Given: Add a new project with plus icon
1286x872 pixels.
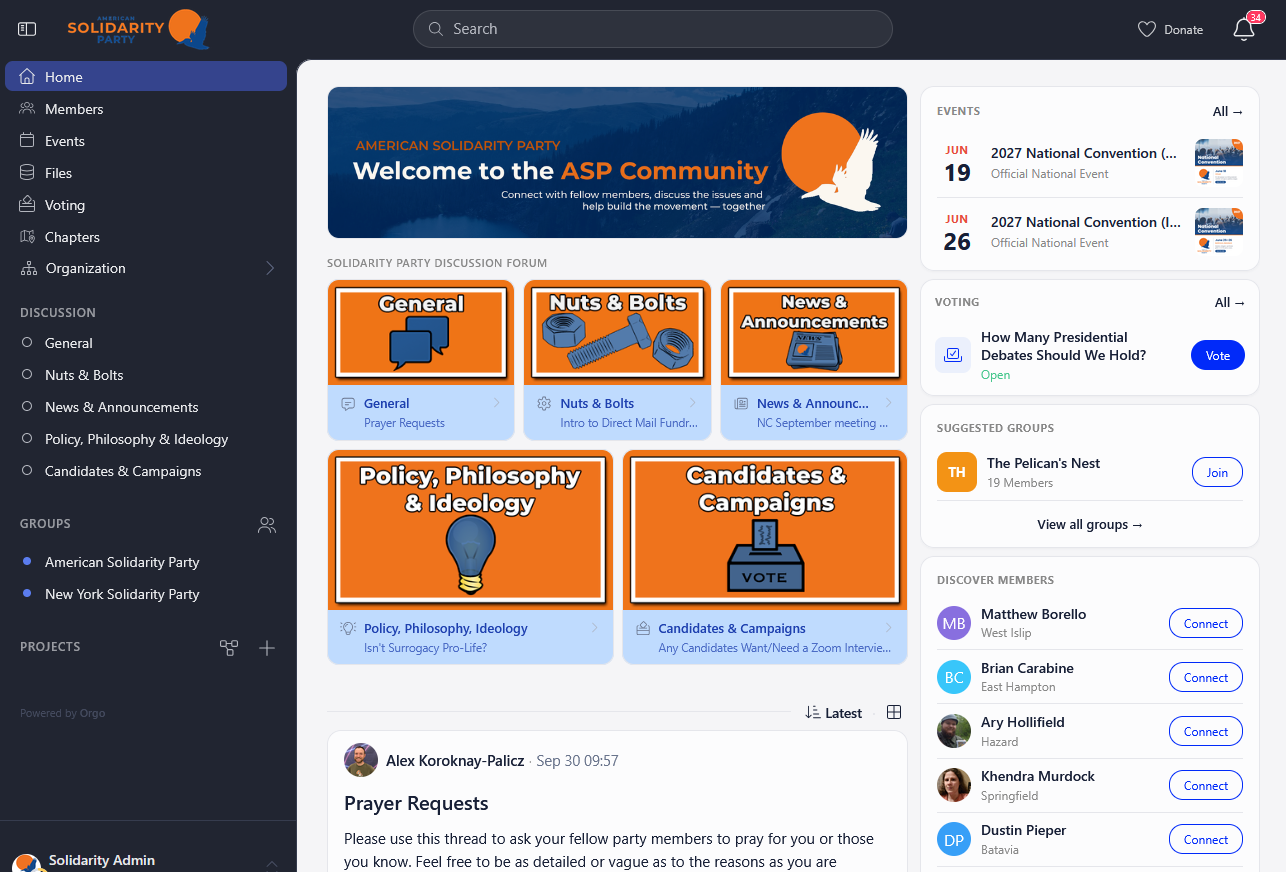Looking at the screenshot, I should [x=267, y=648].
